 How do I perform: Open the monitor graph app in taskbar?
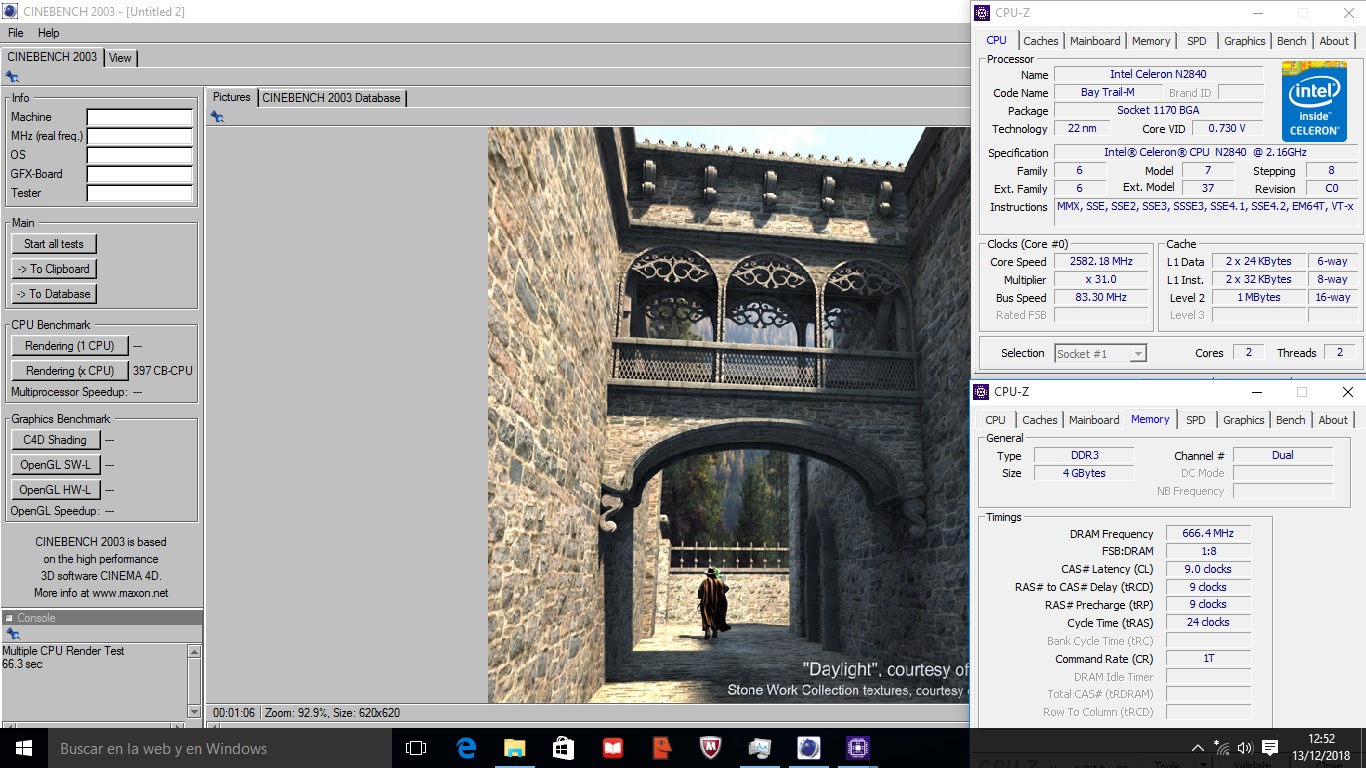pyautogui.click(x=760, y=748)
